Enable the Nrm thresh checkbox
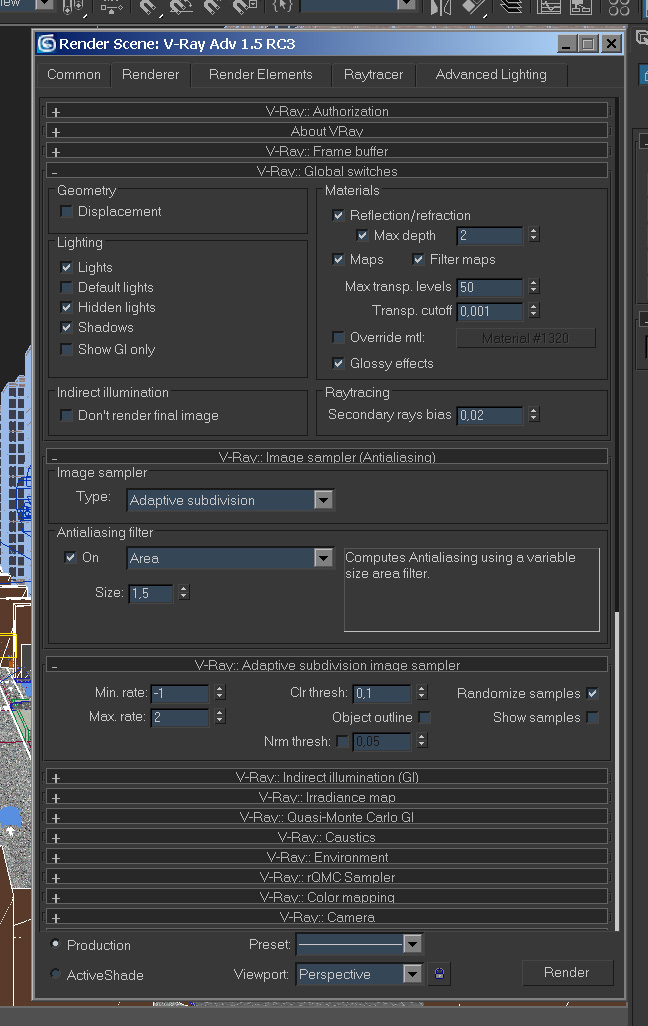The image size is (648, 1026). [x=342, y=741]
